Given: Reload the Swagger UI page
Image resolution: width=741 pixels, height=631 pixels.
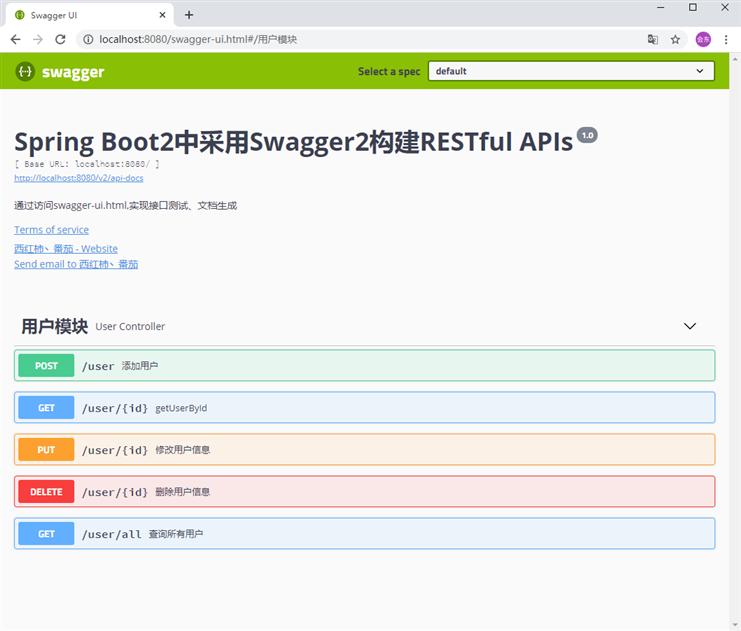Looking at the screenshot, I should pos(60,39).
